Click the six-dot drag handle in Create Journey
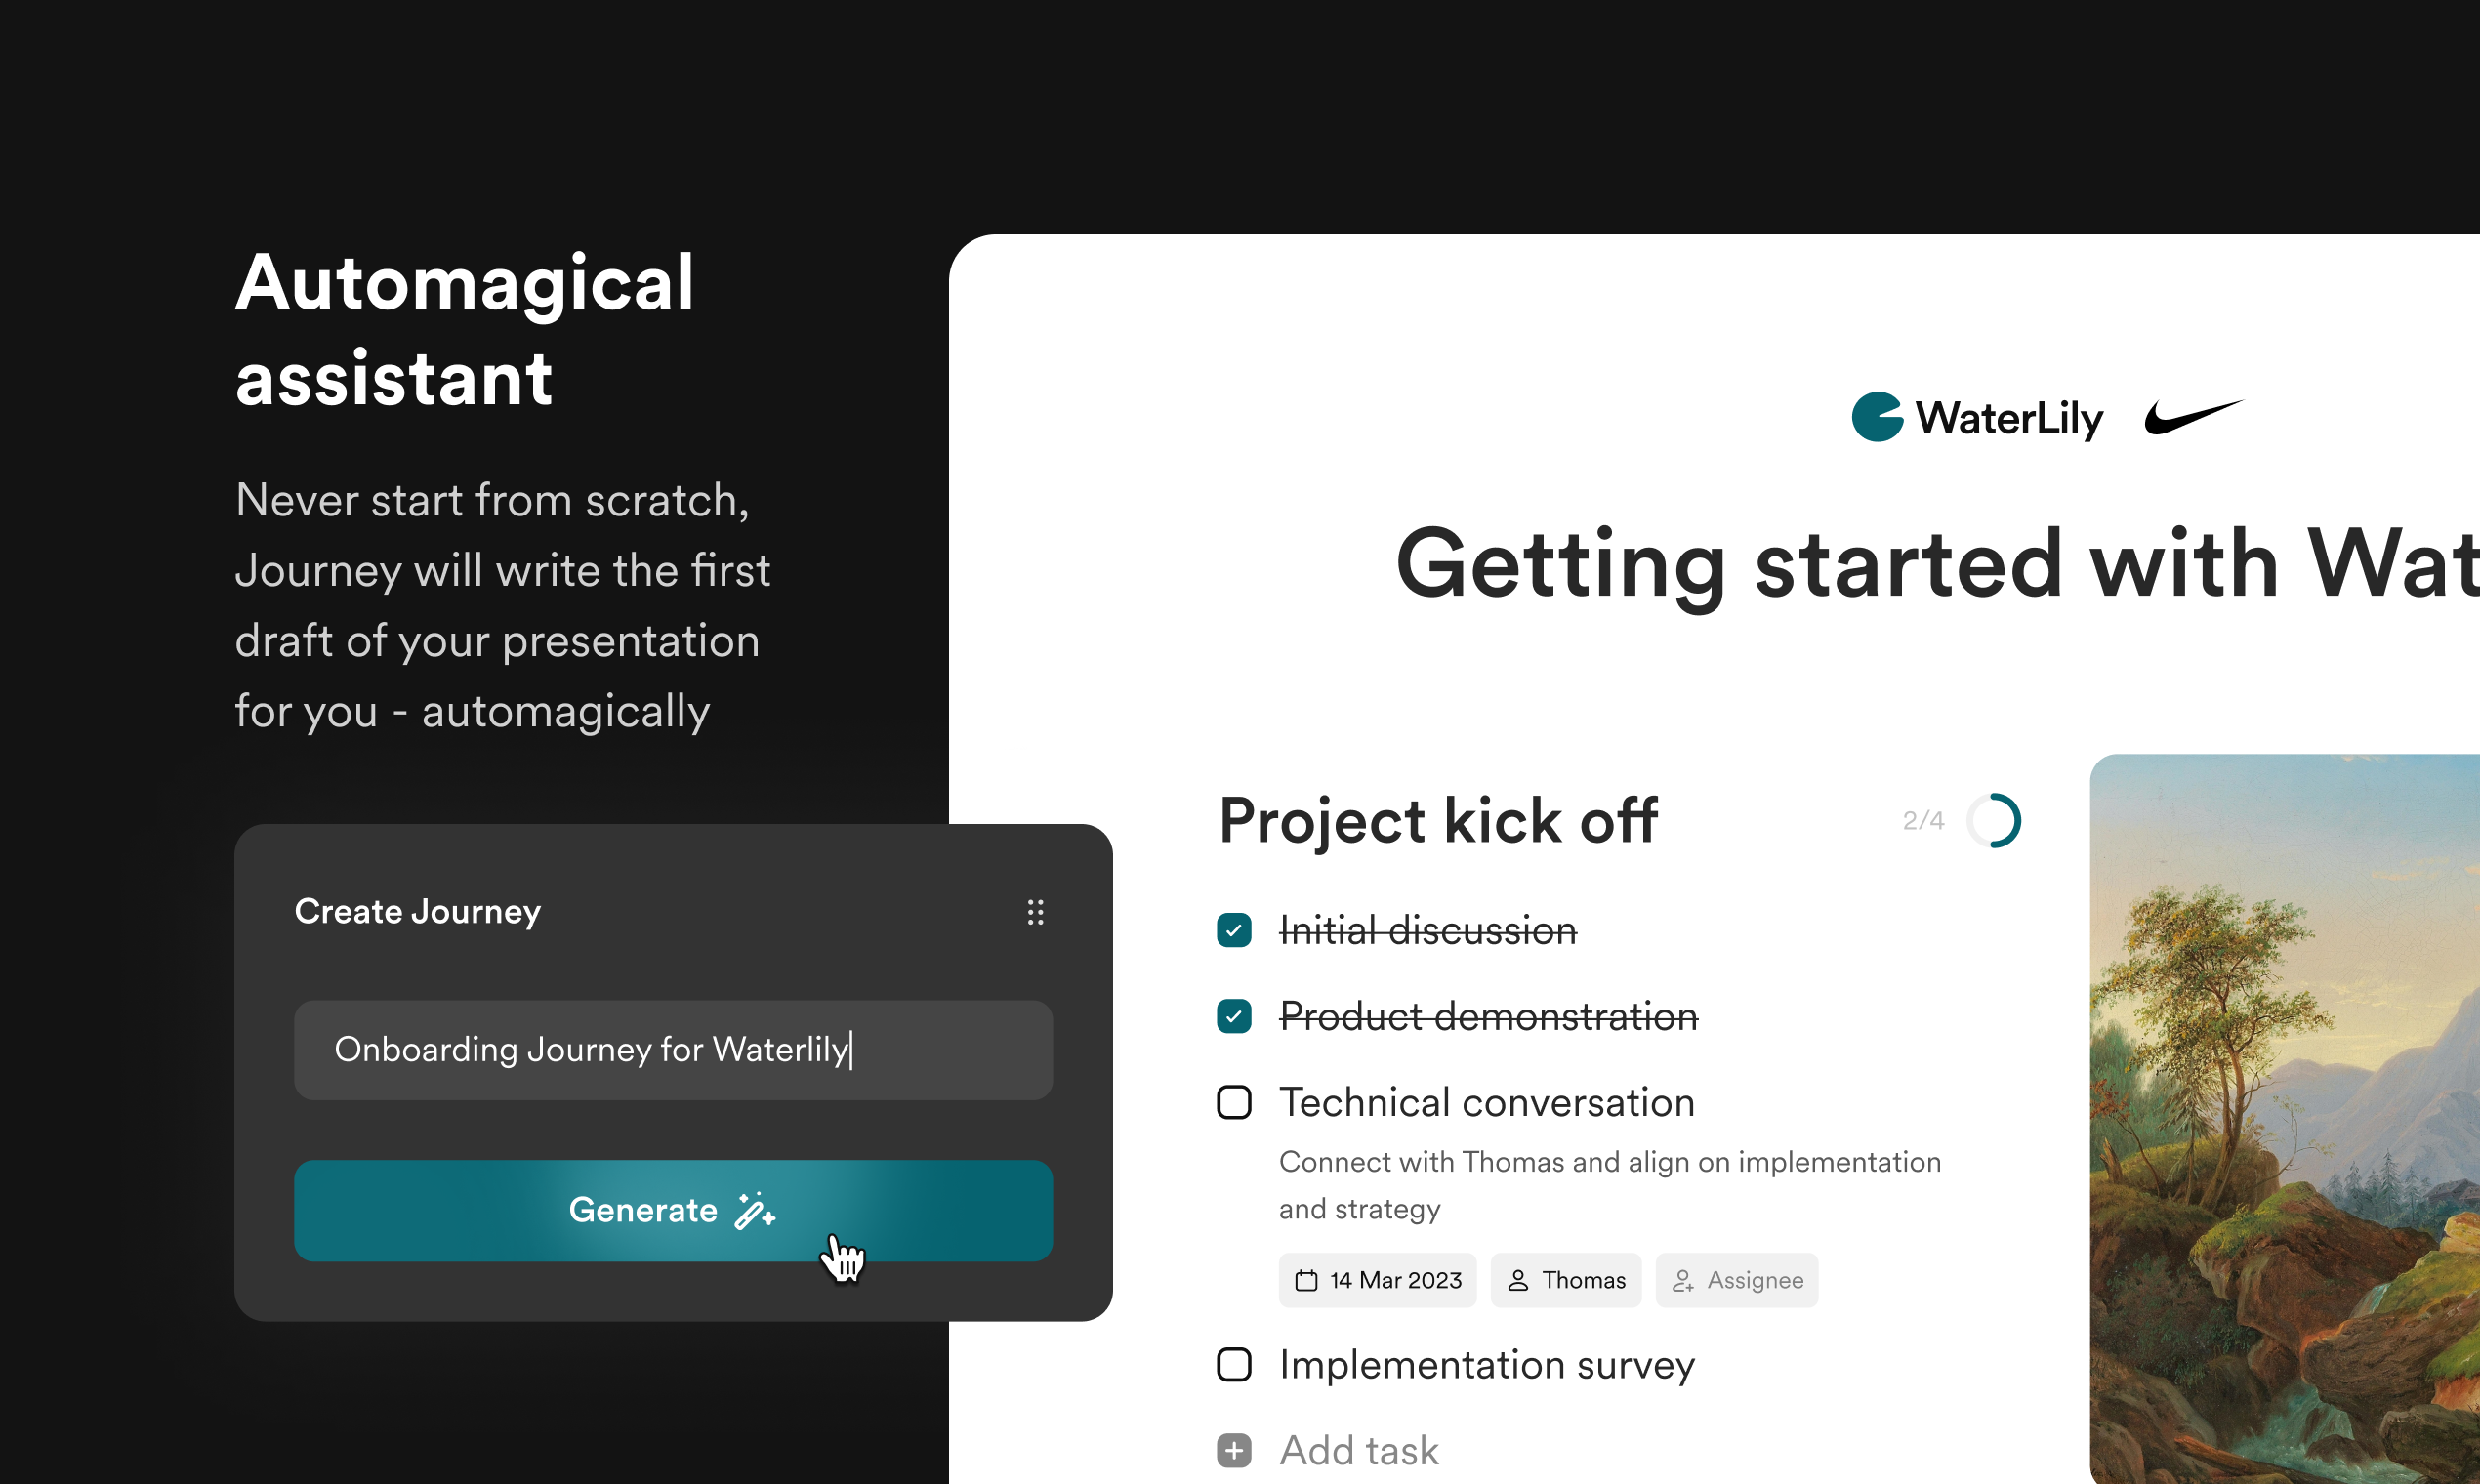The width and height of the screenshot is (2480, 1484). 1035,911
